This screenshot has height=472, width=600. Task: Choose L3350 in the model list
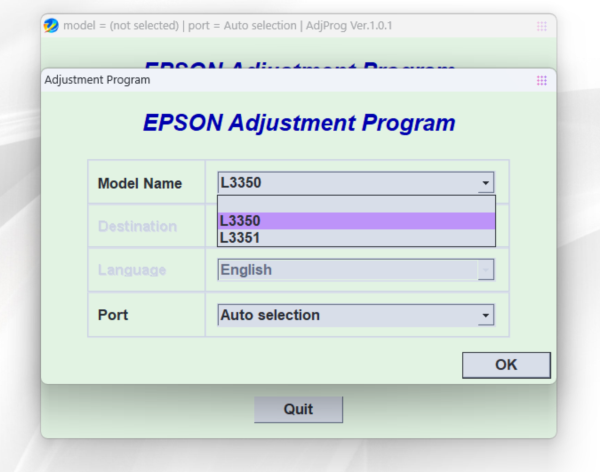click(x=356, y=221)
